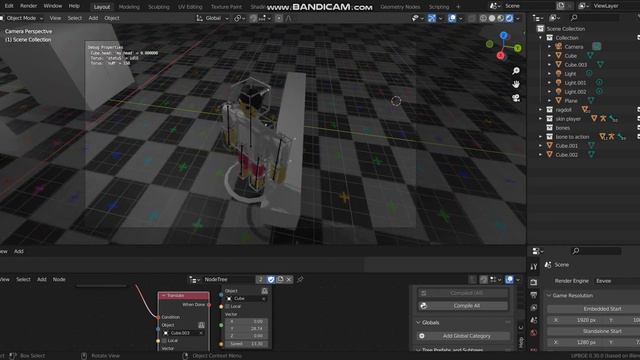The width and height of the screenshot is (640, 360).
Task: Toggle X-ray mode in viewport header
Action: pos(472,18)
